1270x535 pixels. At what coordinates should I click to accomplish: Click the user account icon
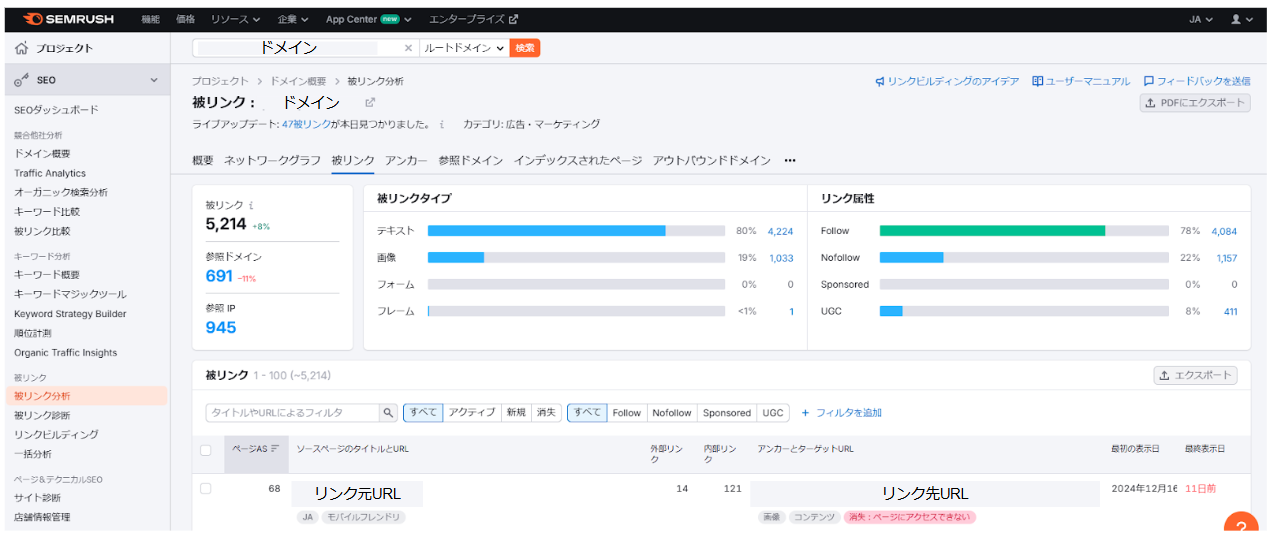tap(1236, 19)
